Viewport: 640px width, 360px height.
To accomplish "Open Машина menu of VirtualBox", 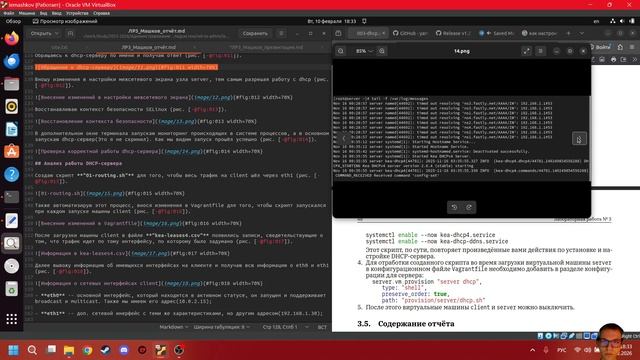I will (27, 13).
